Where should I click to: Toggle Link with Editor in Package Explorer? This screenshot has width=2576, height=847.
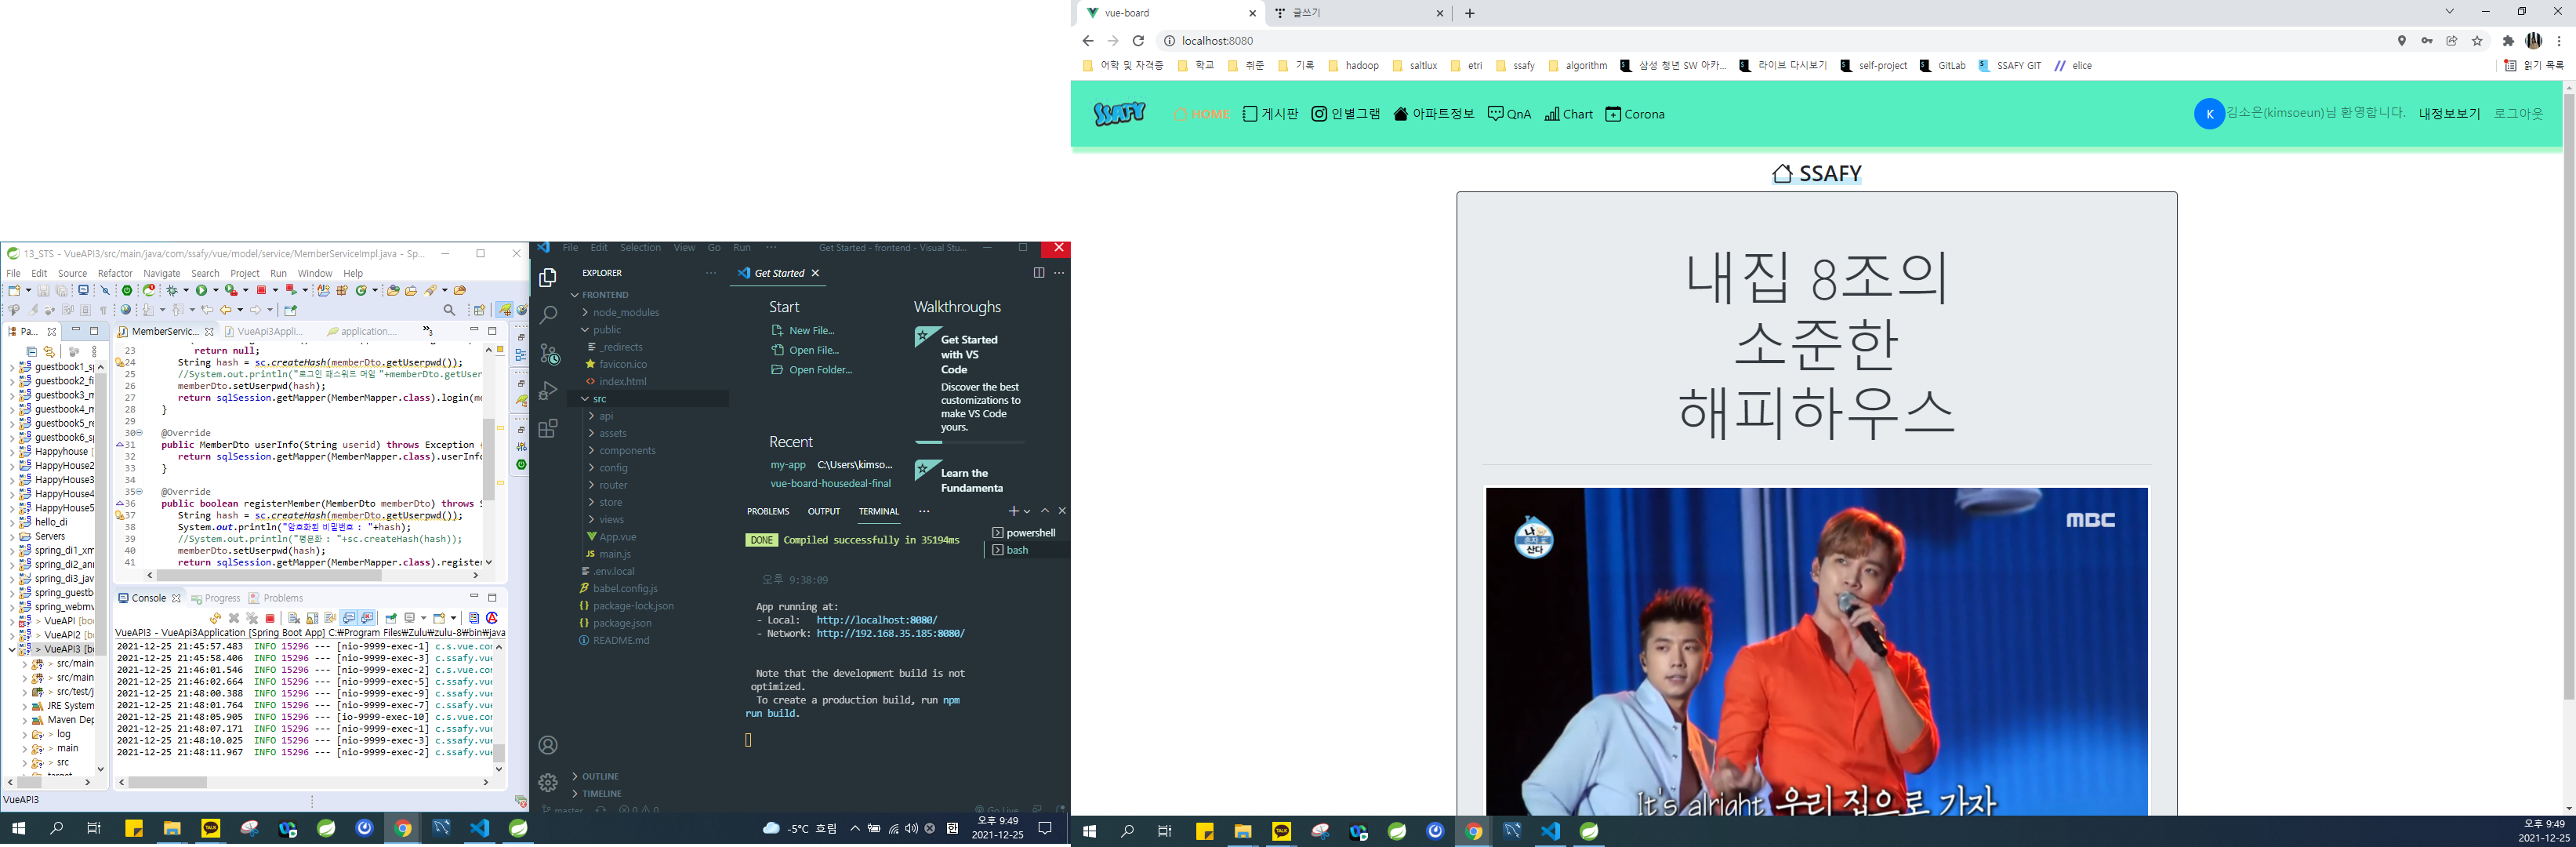49,352
